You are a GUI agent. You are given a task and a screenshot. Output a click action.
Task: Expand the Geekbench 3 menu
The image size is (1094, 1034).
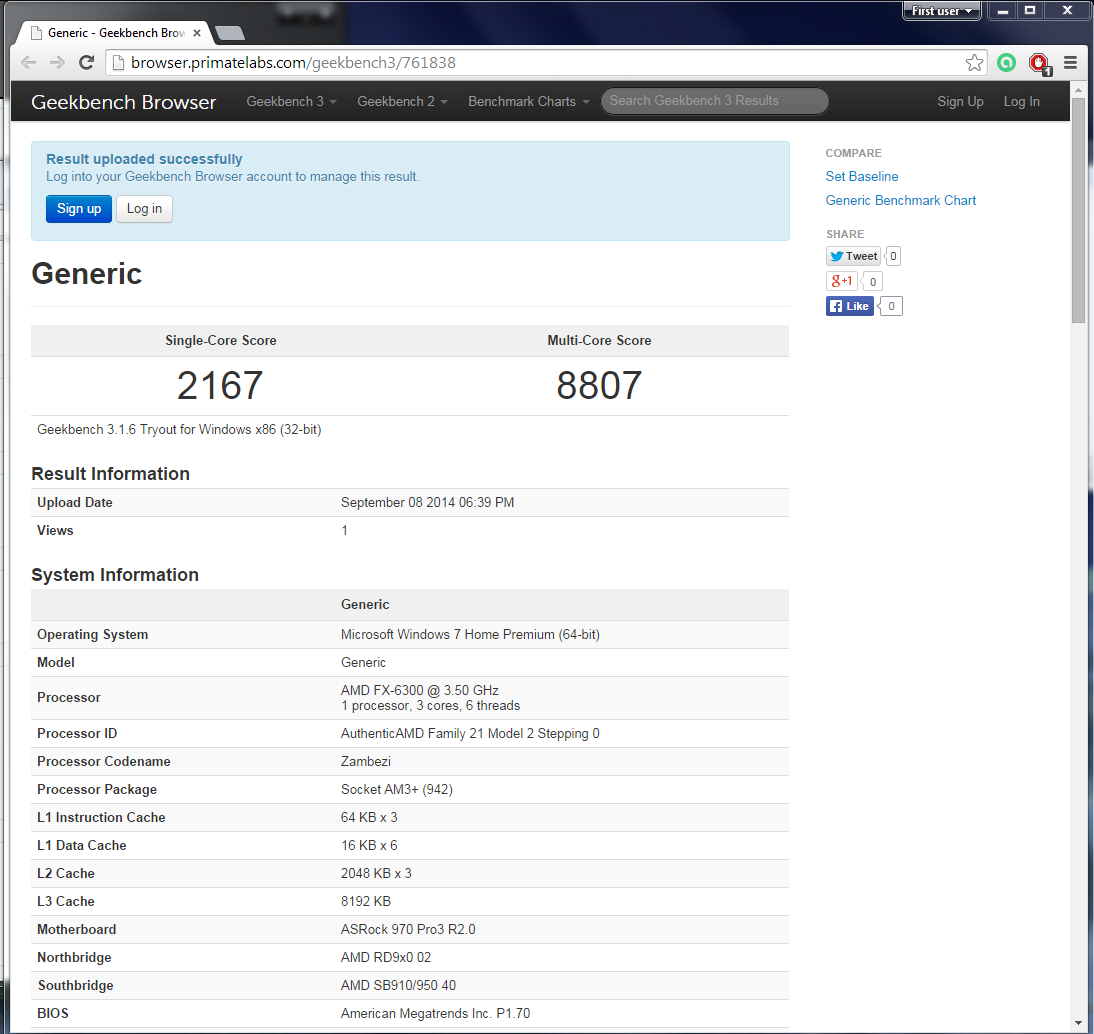(291, 102)
